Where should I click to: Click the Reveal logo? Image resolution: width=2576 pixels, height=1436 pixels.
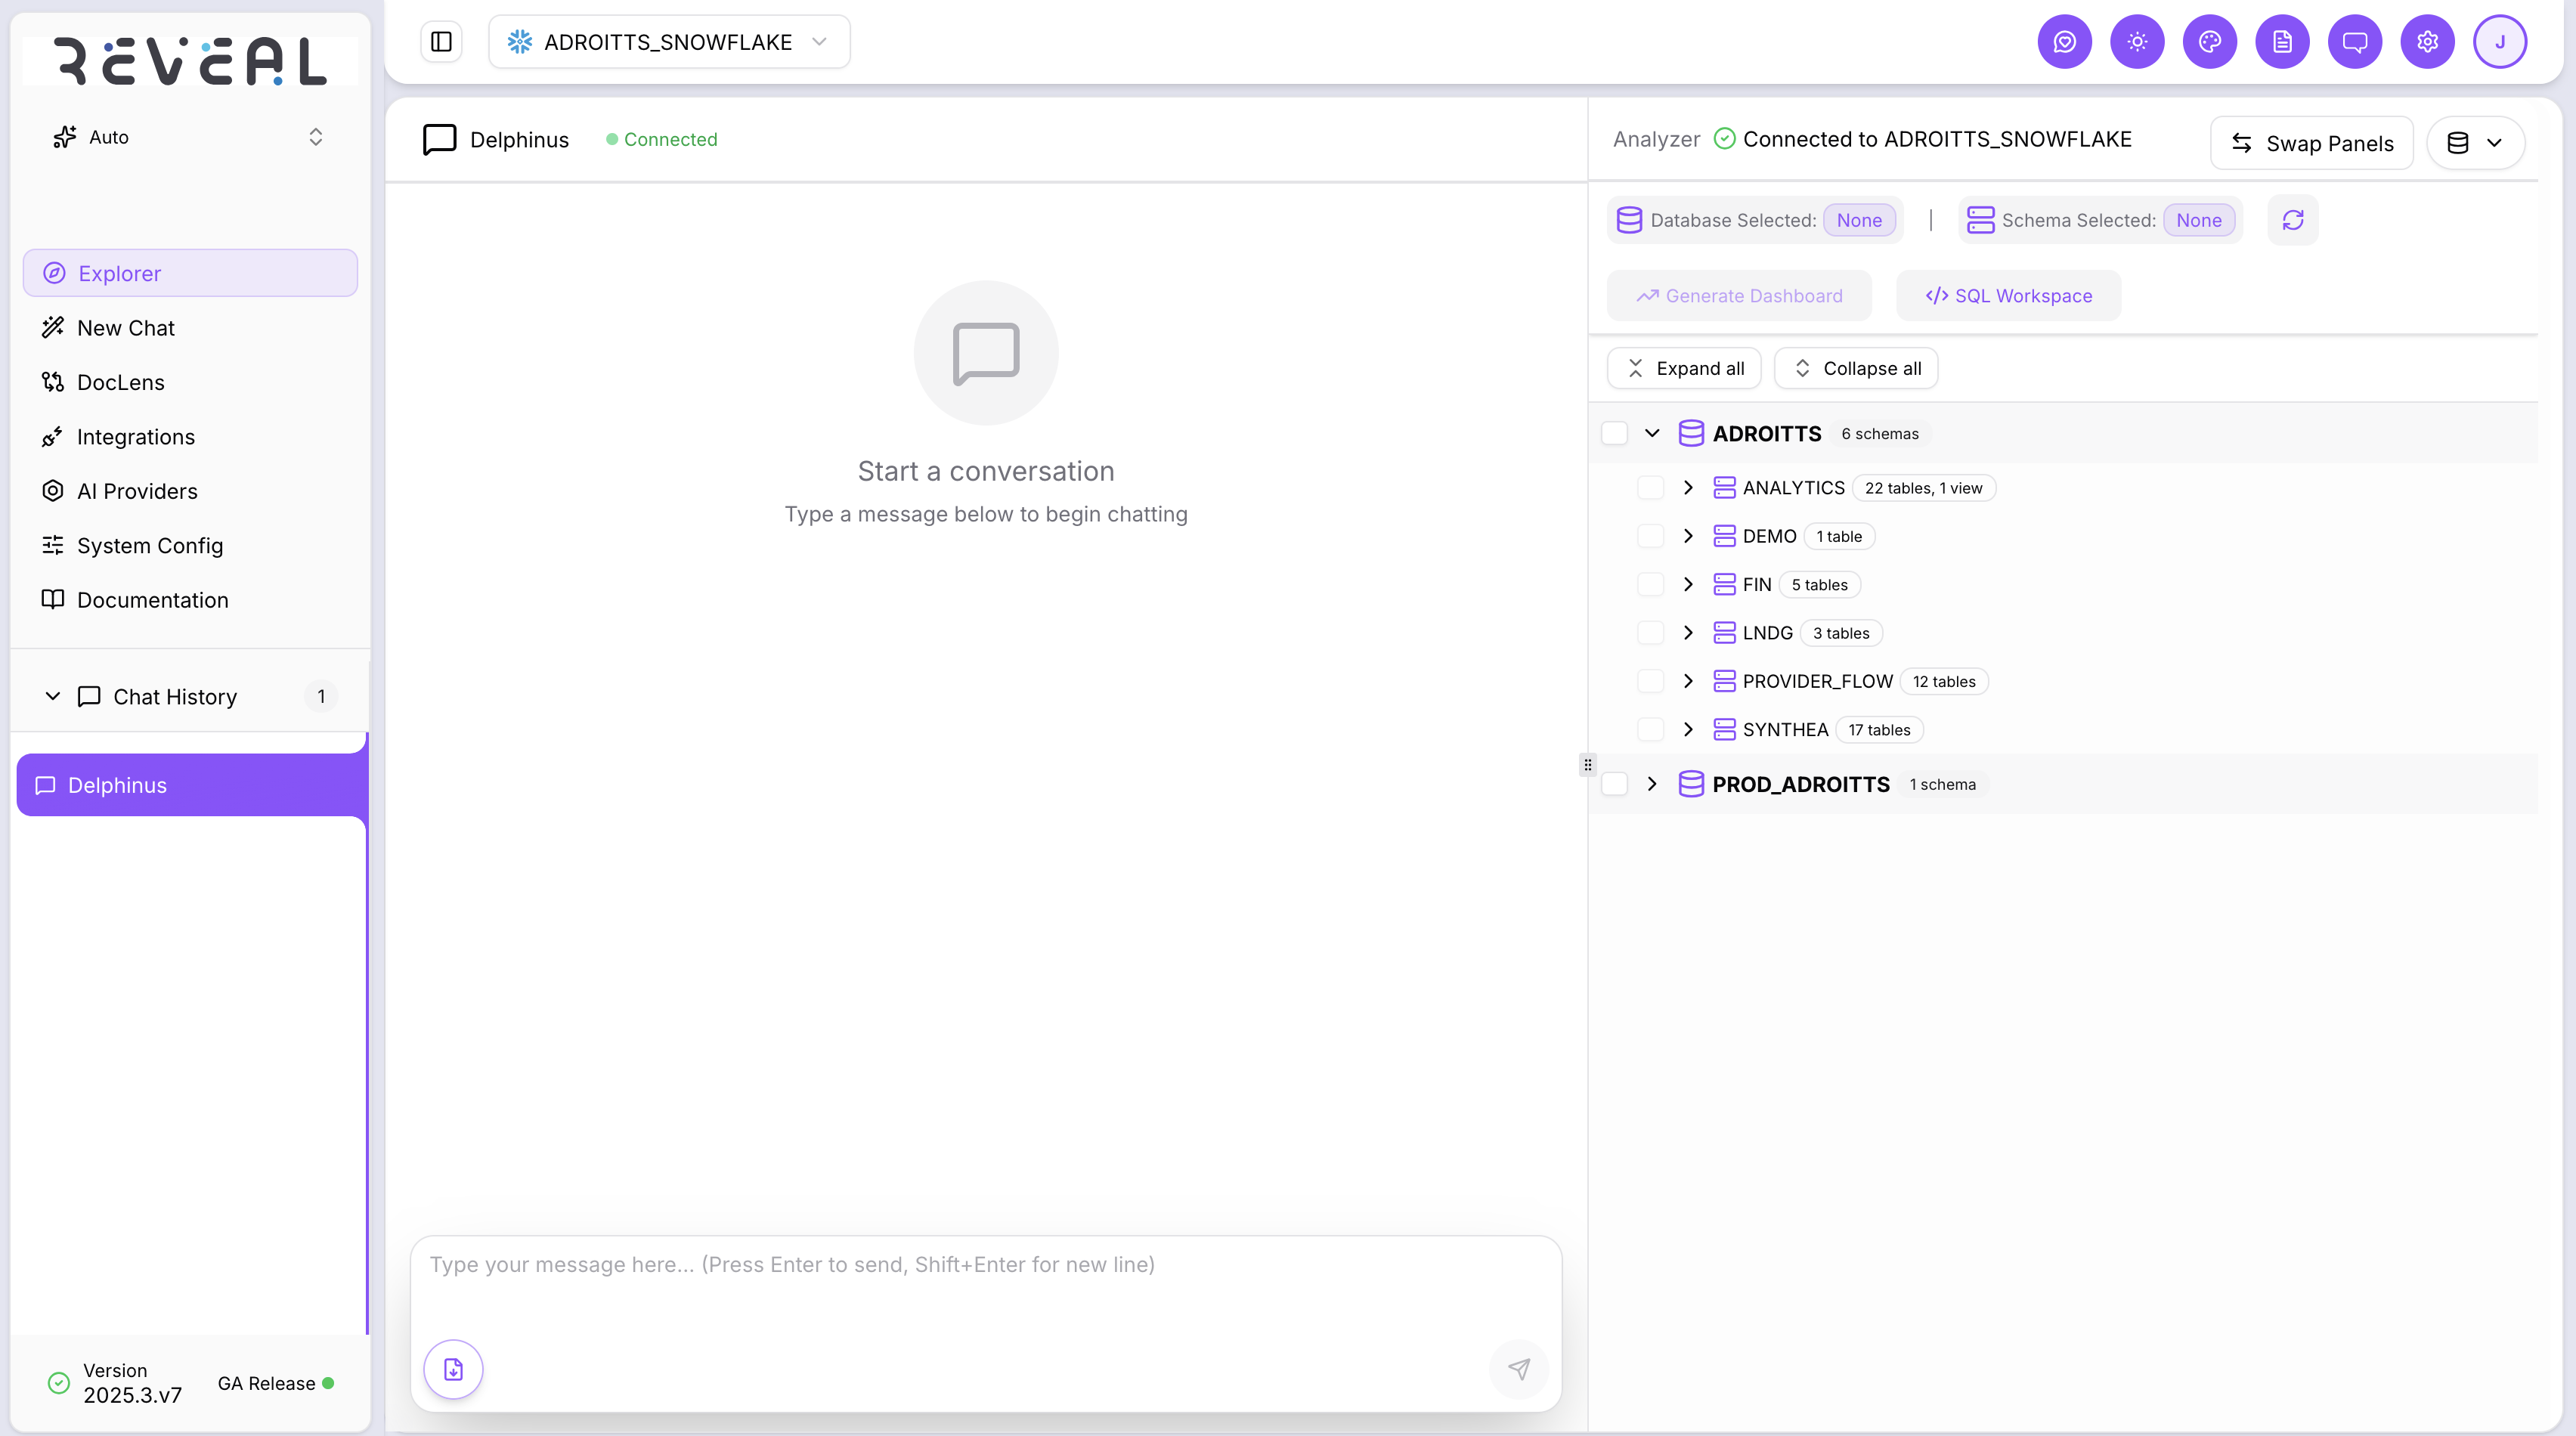click(190, 61)
